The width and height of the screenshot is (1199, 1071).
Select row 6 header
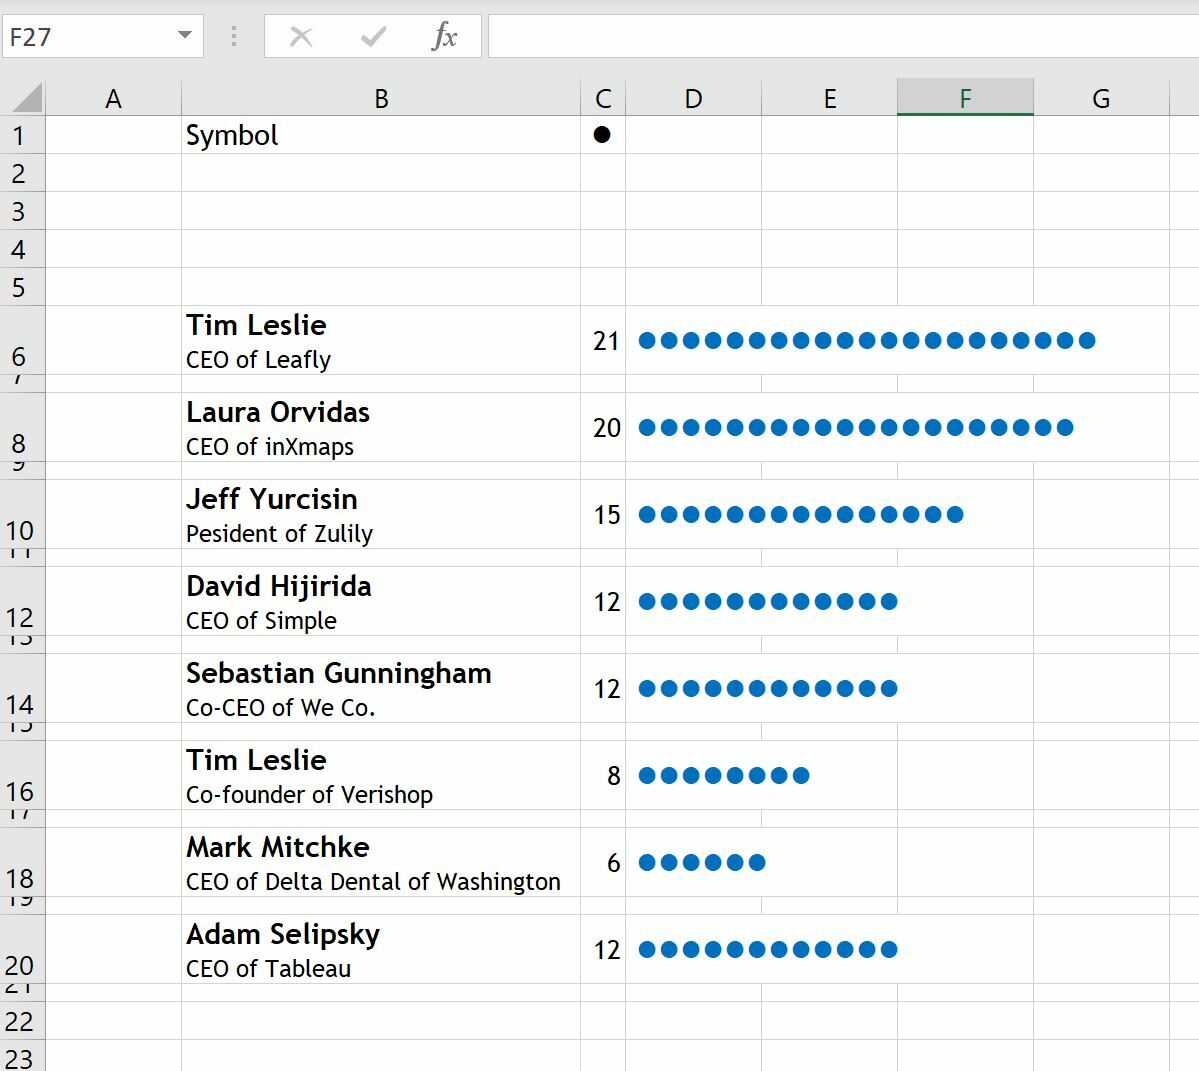[x=22, y=340]
